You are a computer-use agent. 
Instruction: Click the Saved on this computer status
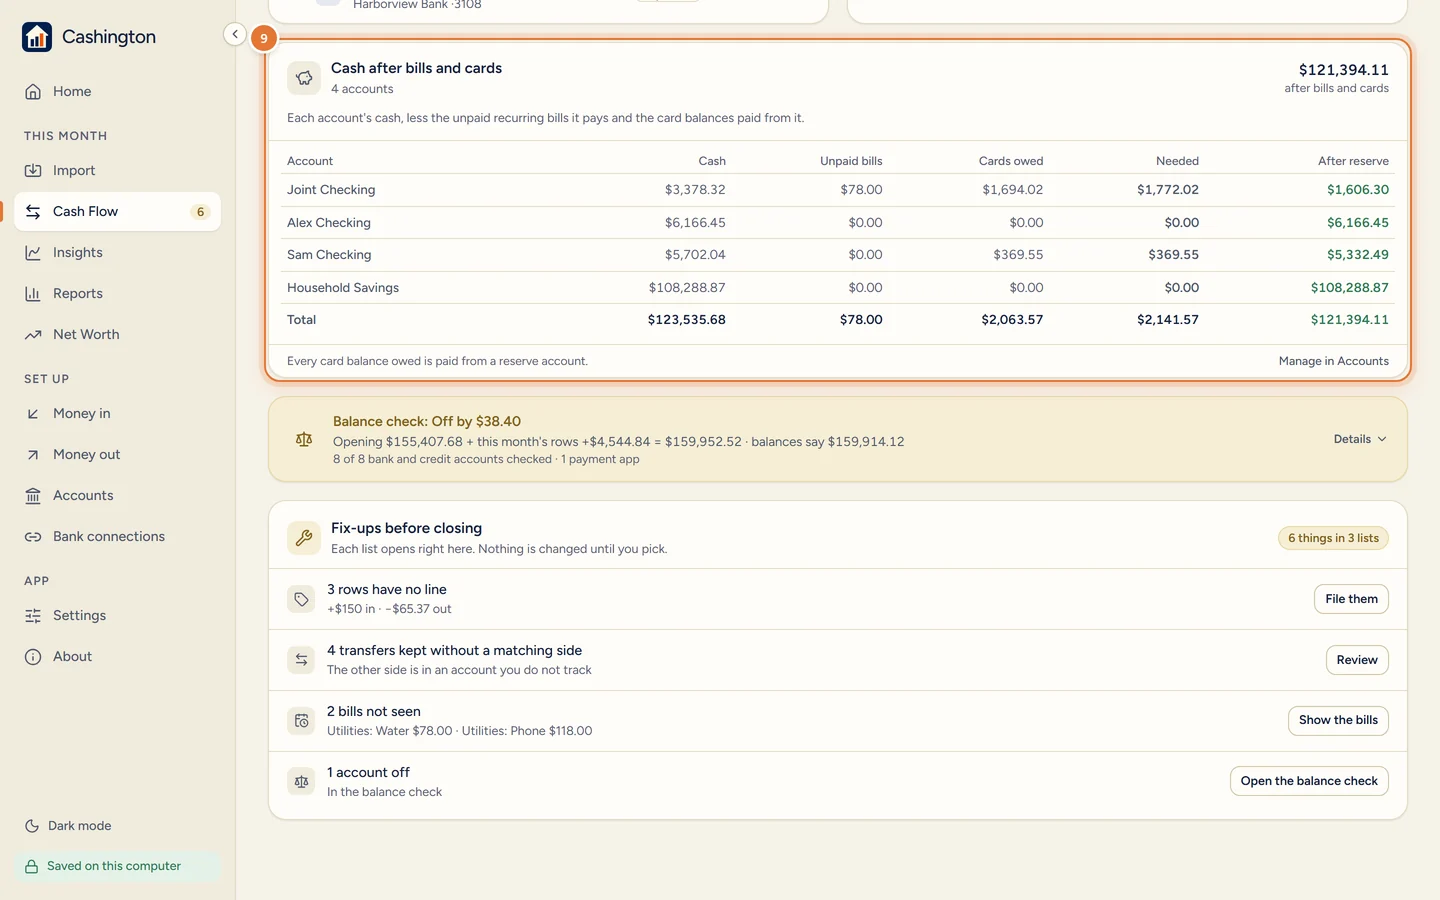(117, 866)
